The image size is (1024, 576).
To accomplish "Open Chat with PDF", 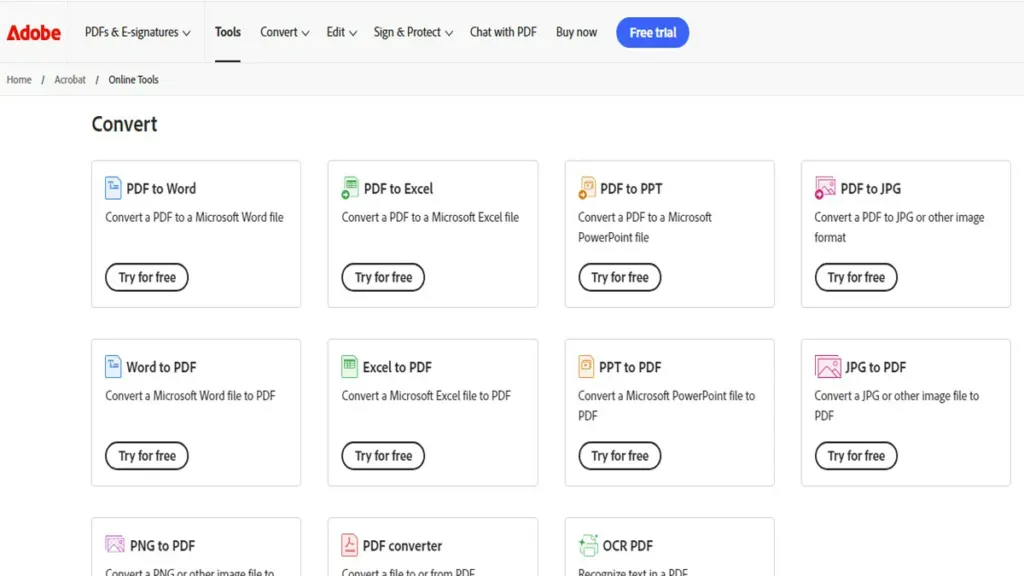I will coord(503,32).
